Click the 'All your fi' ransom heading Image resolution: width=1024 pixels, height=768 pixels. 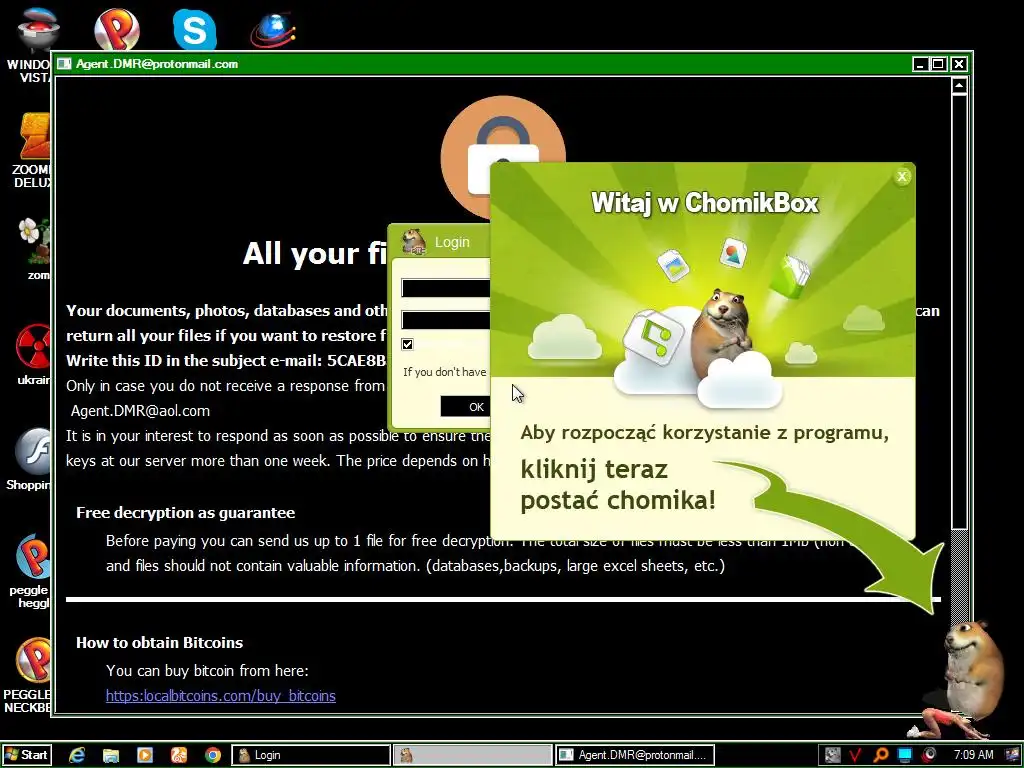[x=315, y=253]
